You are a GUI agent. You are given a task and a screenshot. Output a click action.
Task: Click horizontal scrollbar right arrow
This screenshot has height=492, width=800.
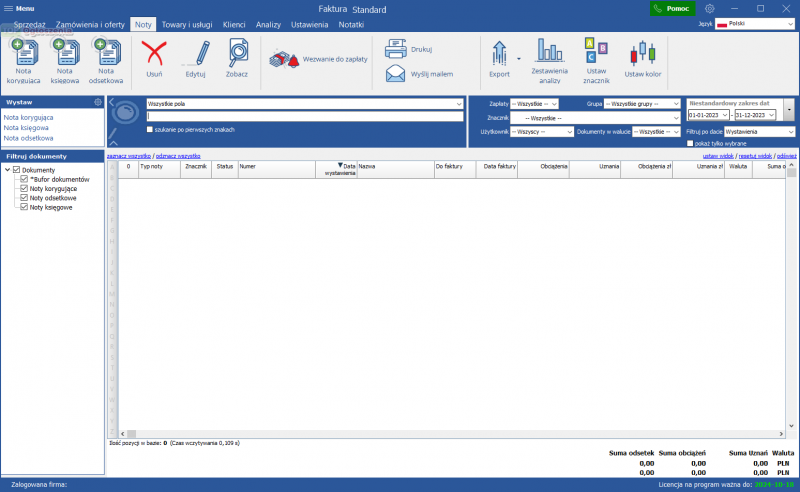(x=781, y=433)
